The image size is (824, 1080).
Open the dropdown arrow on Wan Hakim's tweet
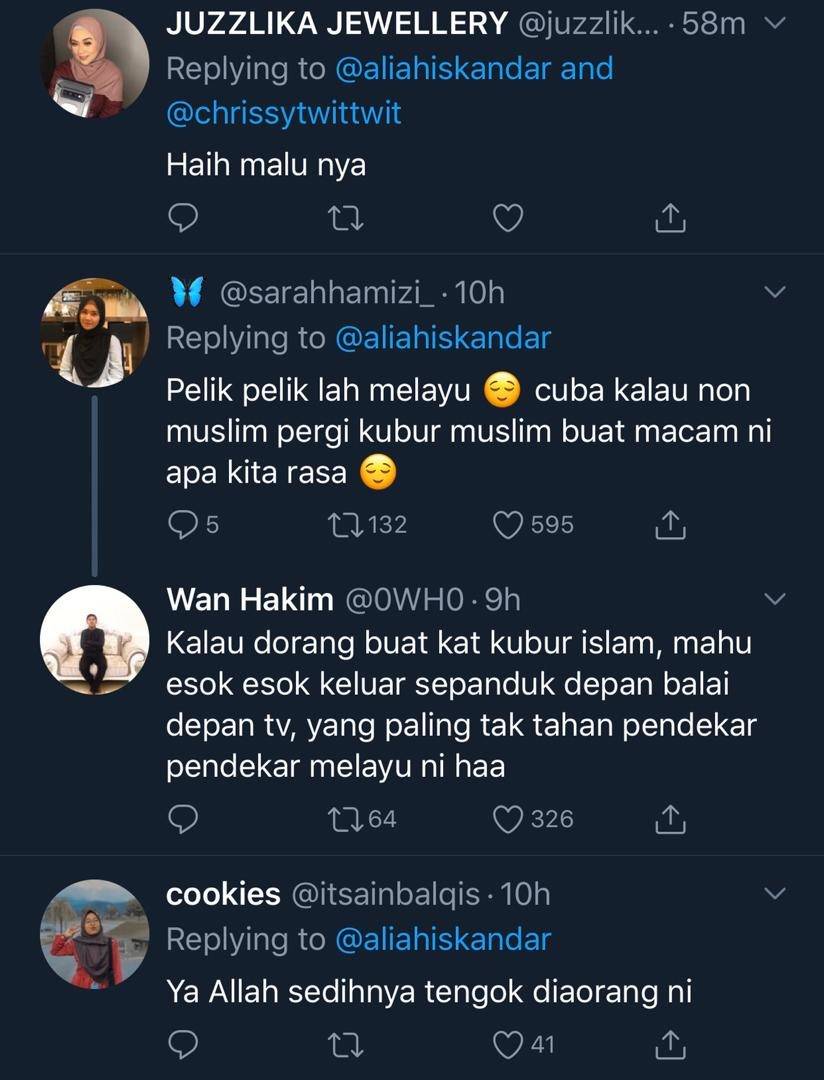(x=775, y=598)
